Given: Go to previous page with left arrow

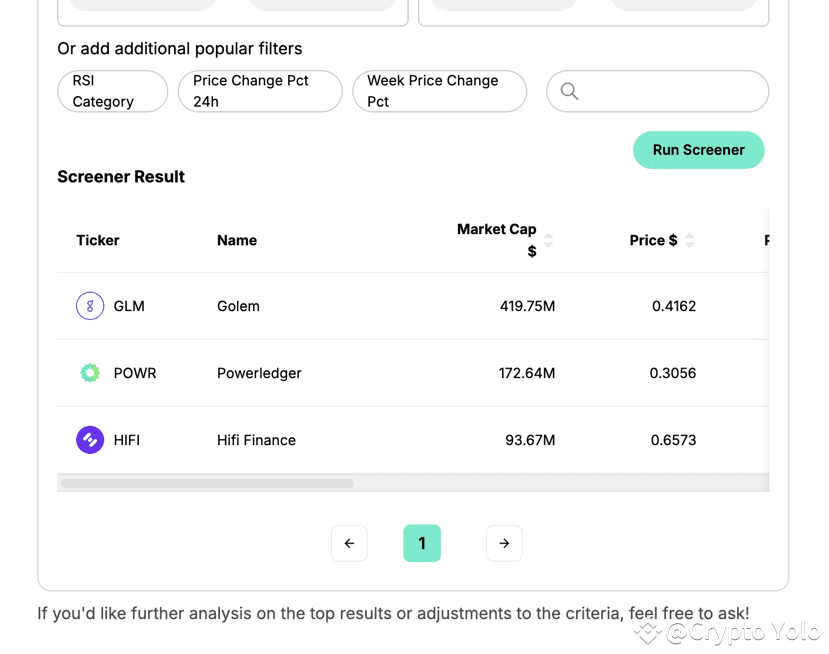Looking at the screenshot, I should pyautogui.click(x=349, y=543).
